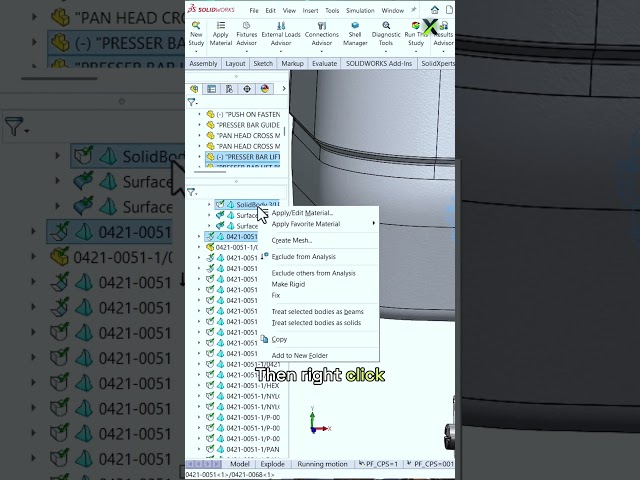
Task: Expand the PUSH ON FASTEN tree node
Action: point(200,114)
